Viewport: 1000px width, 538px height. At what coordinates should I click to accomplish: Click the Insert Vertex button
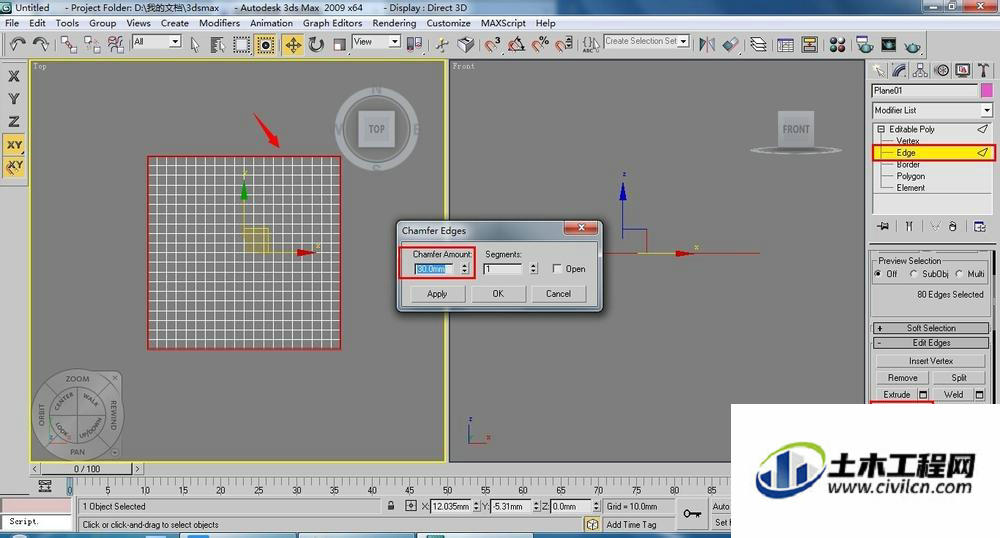coord(931,361)
